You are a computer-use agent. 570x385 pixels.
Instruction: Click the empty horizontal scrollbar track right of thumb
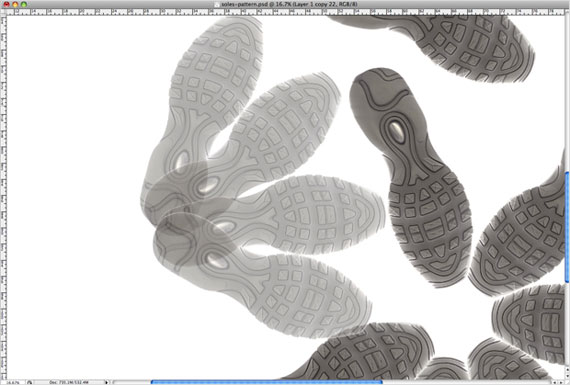coord(467,382)
